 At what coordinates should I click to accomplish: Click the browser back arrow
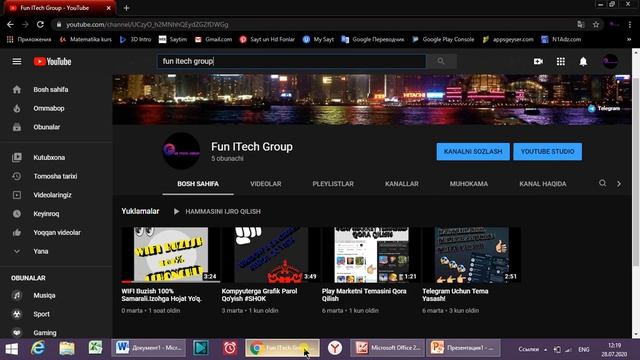[x=10, y=24]
